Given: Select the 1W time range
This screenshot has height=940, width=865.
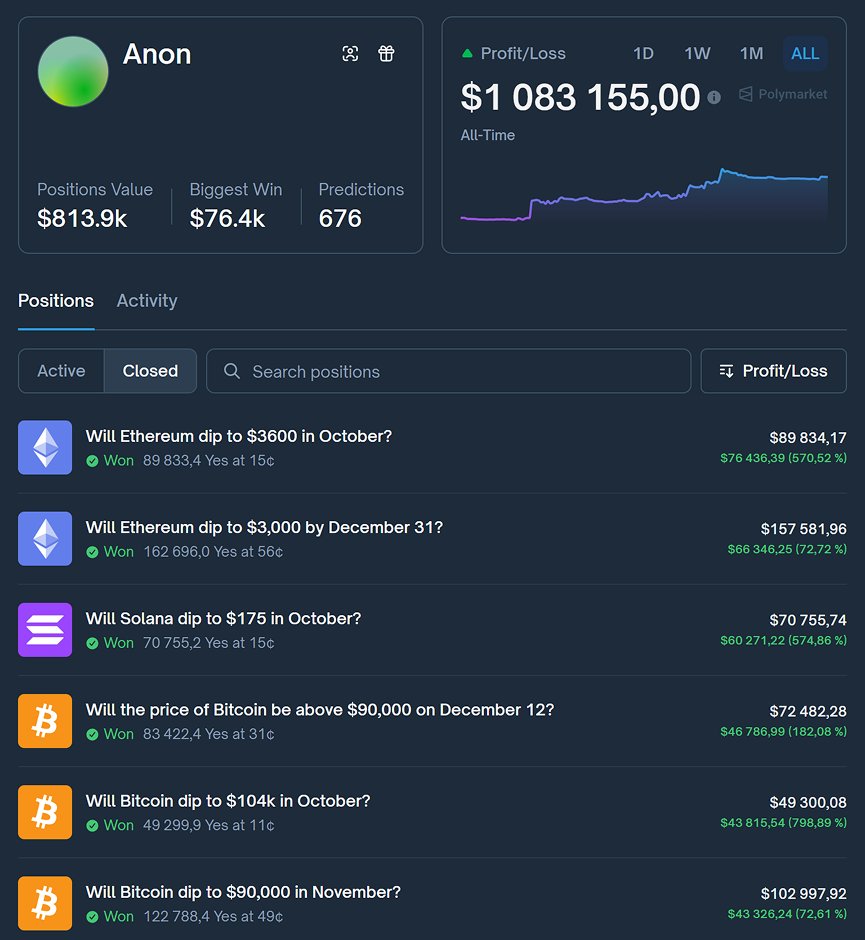Looking at the screenshot, I should click(697, 53).
